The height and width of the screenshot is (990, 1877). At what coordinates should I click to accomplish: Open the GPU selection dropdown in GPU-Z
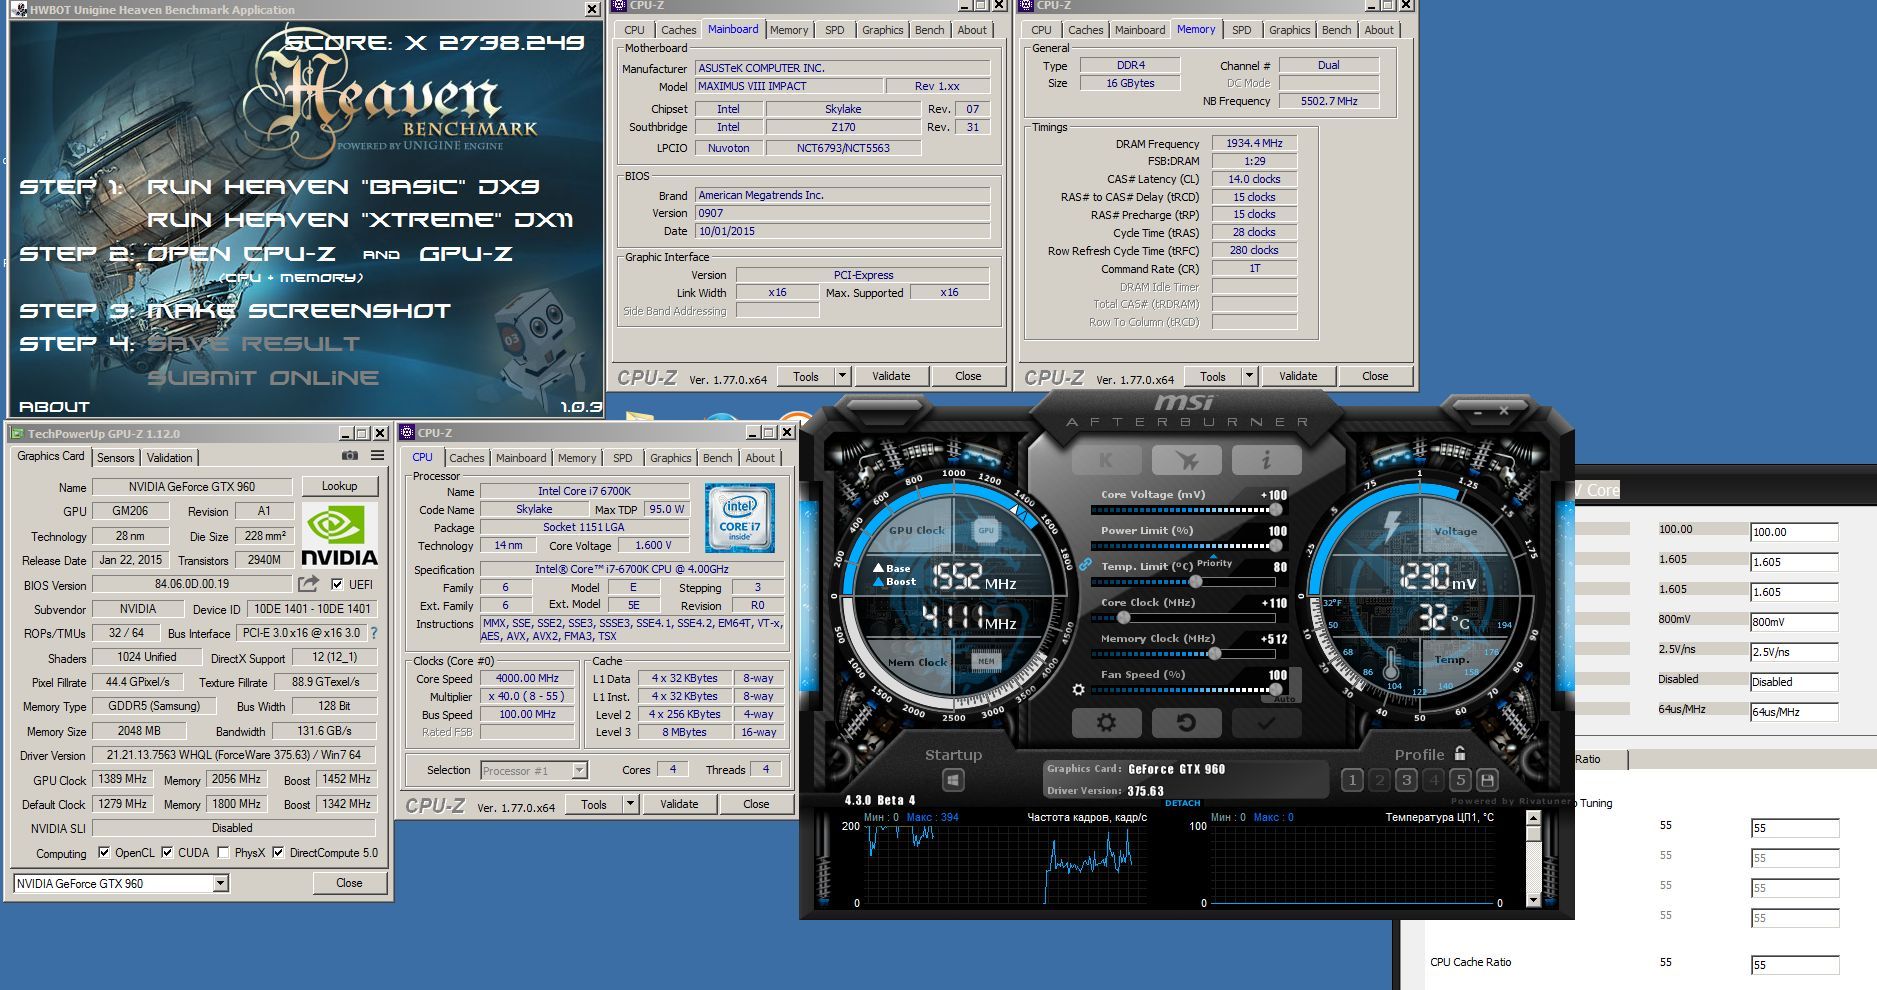(220, 883)
